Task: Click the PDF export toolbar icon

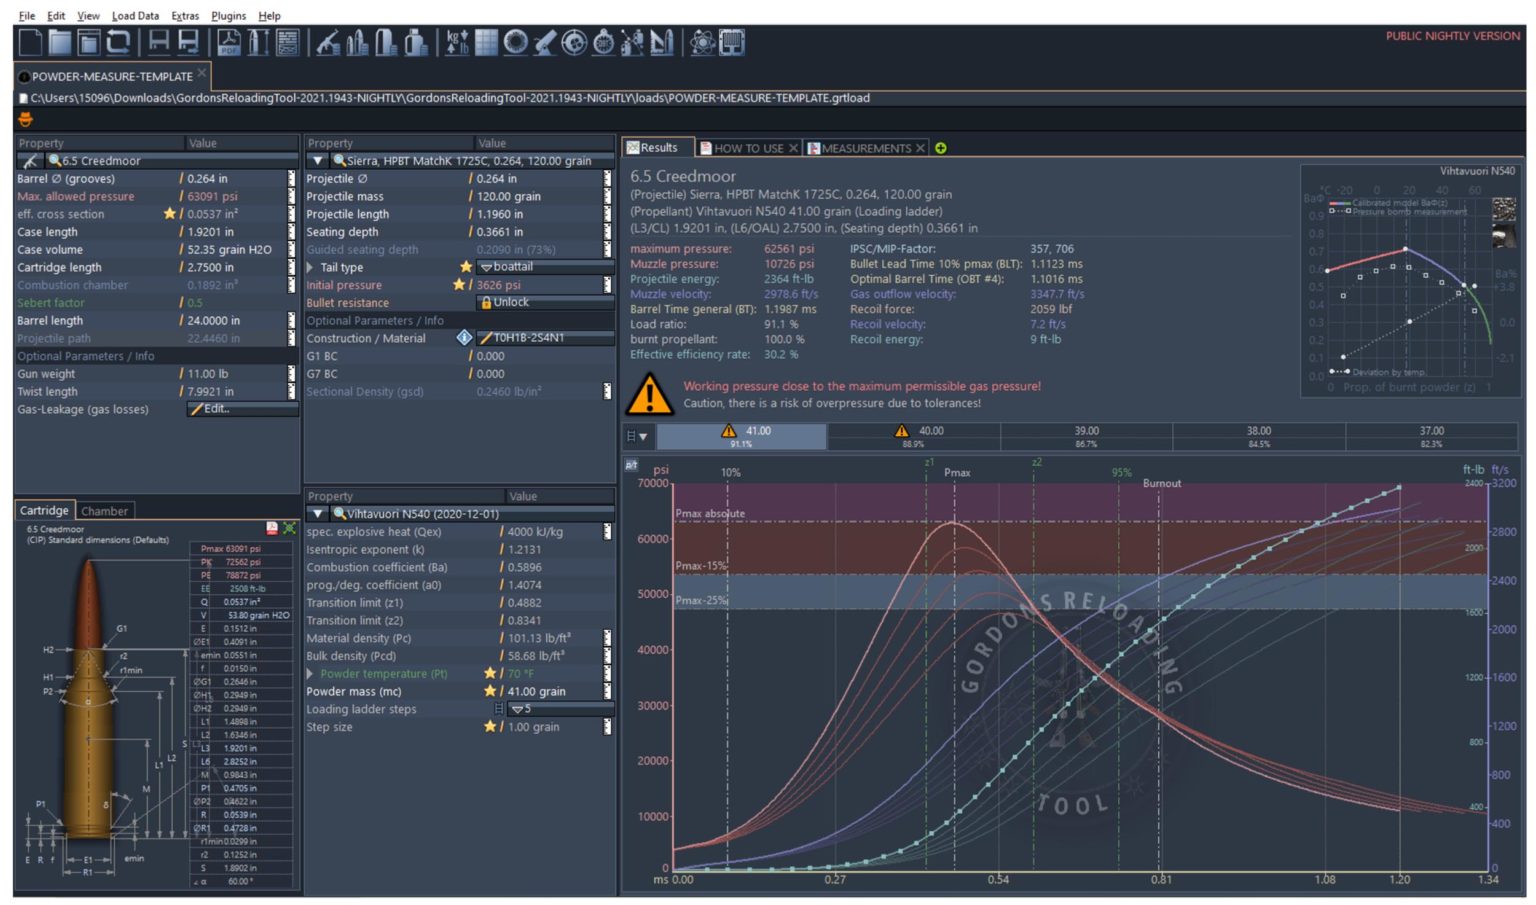Action: pyautogui.click(x=229, y=42)
